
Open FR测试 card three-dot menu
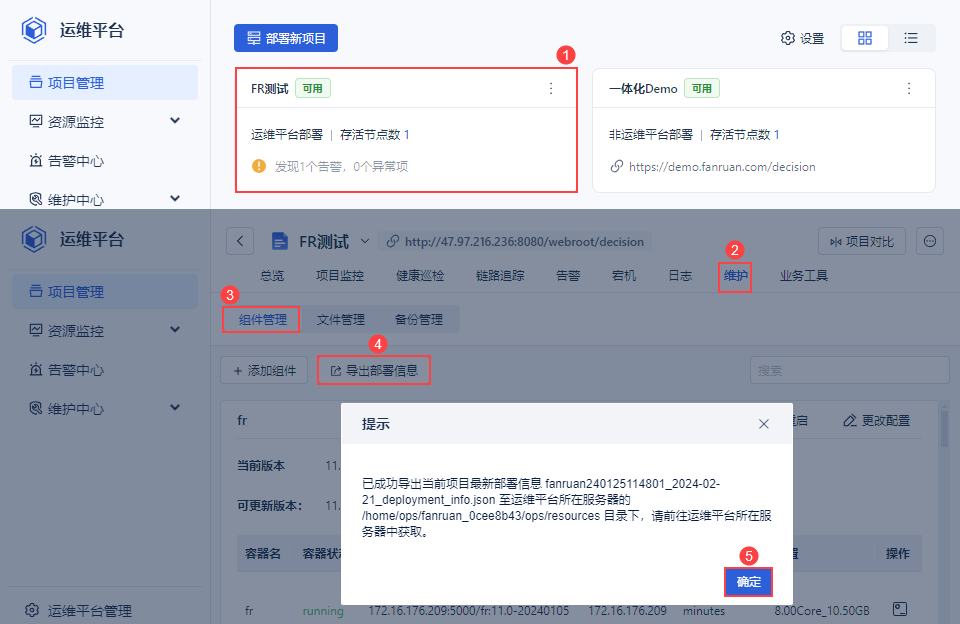pyautogui.click(x=551, y=89)
